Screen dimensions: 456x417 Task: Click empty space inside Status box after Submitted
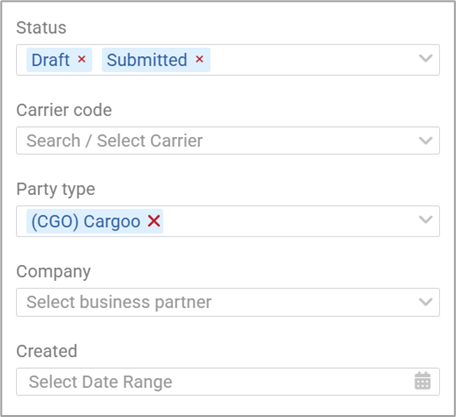point(310,60)
